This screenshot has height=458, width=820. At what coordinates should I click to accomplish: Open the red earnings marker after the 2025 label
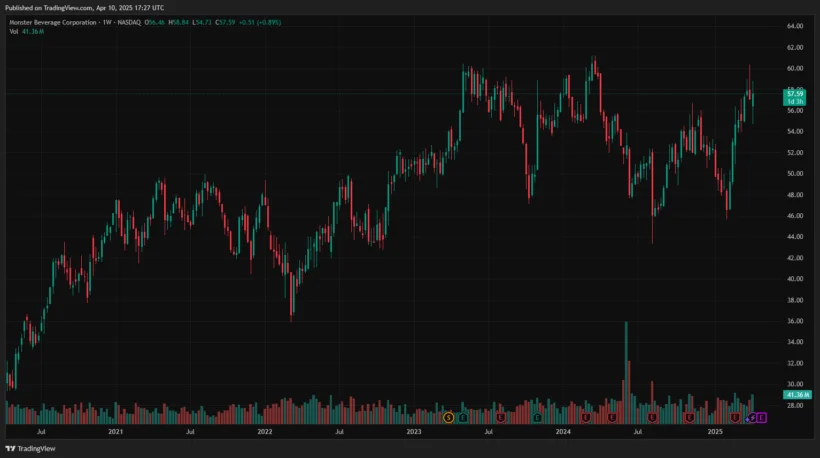tap(735, 418)
